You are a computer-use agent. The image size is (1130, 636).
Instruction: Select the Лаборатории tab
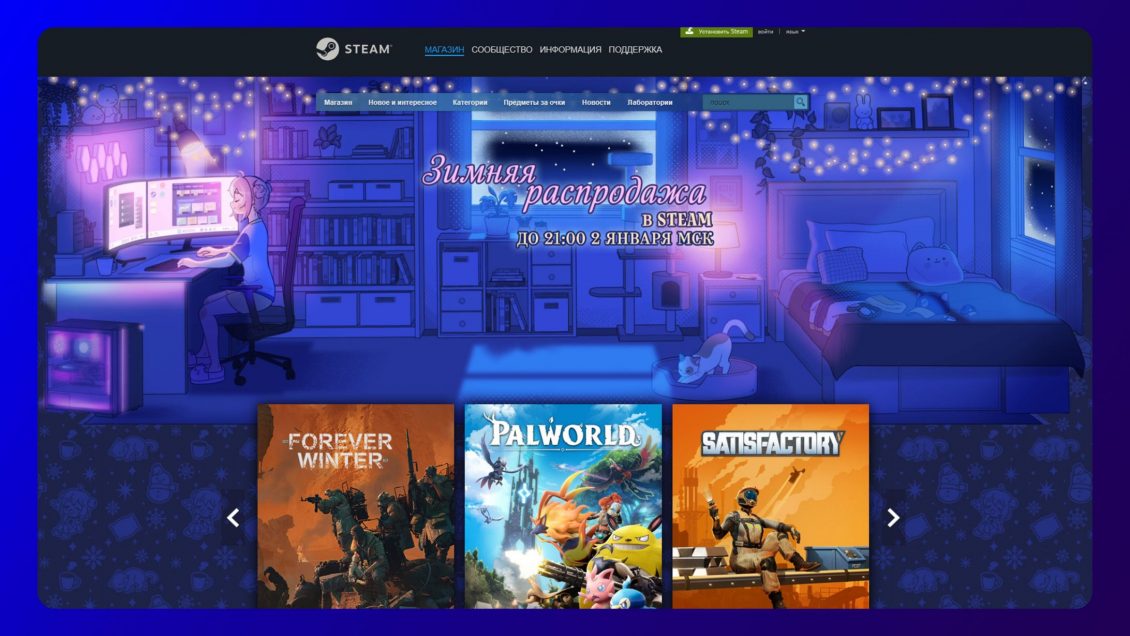coord(650,102)
